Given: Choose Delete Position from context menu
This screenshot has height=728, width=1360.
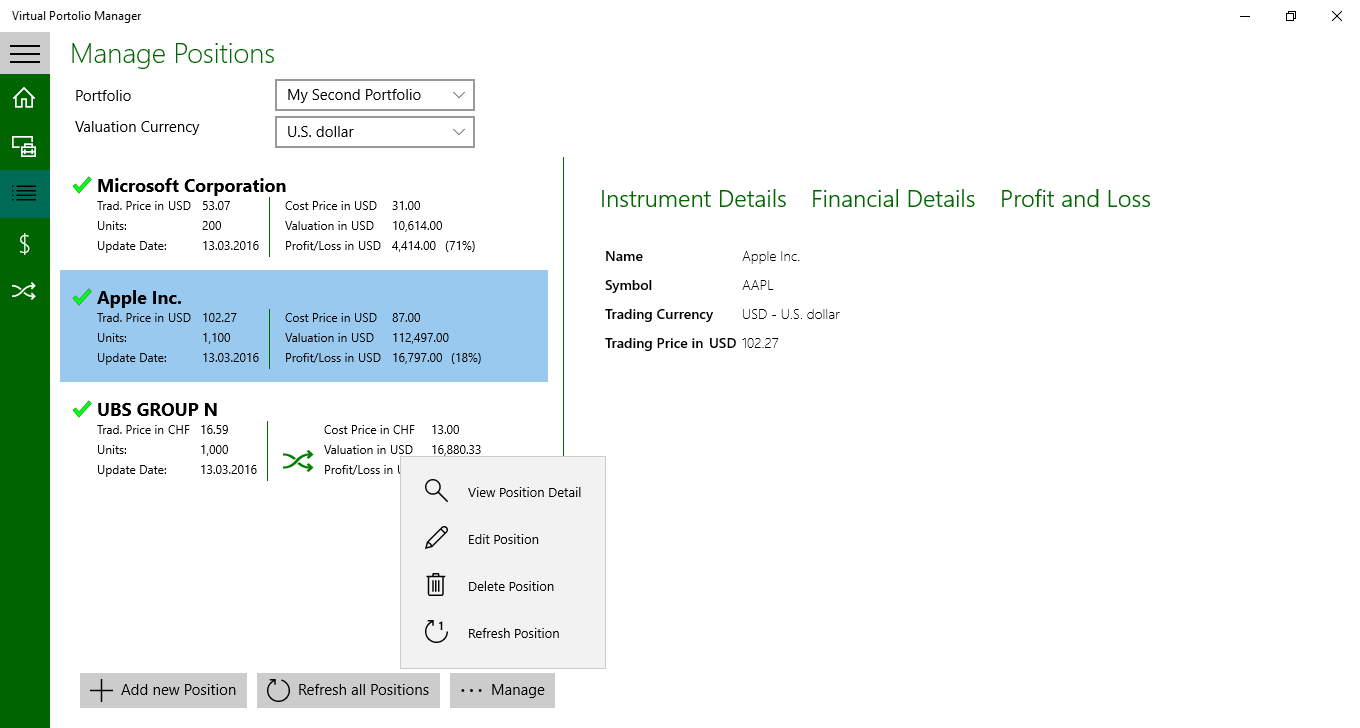Looking at the screenshot, I should 503,586.
